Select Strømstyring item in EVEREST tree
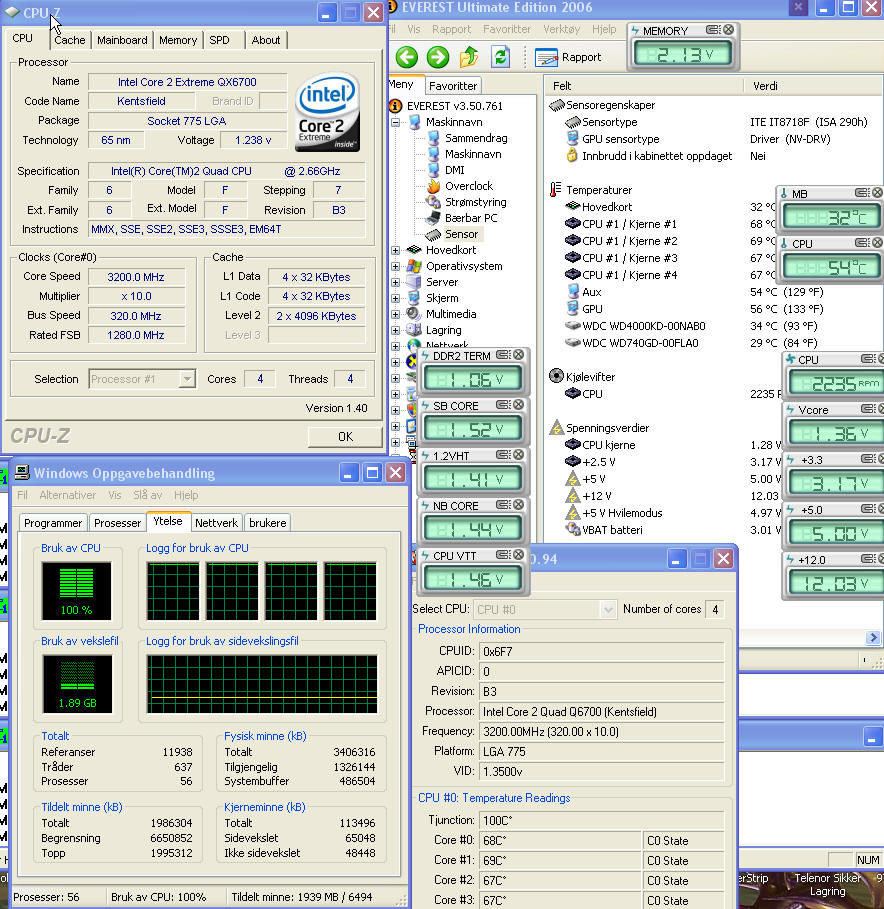 [467, 202]
